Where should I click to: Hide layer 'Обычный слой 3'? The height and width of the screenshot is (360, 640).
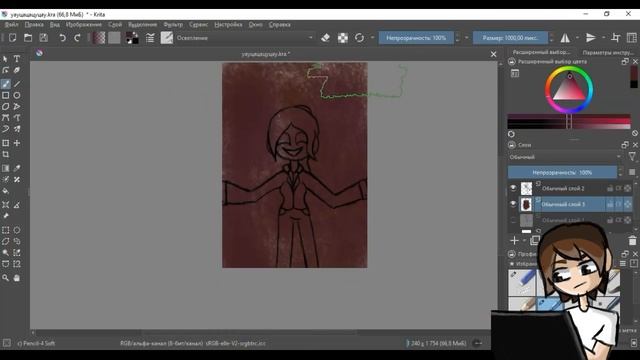pos(513,204)
